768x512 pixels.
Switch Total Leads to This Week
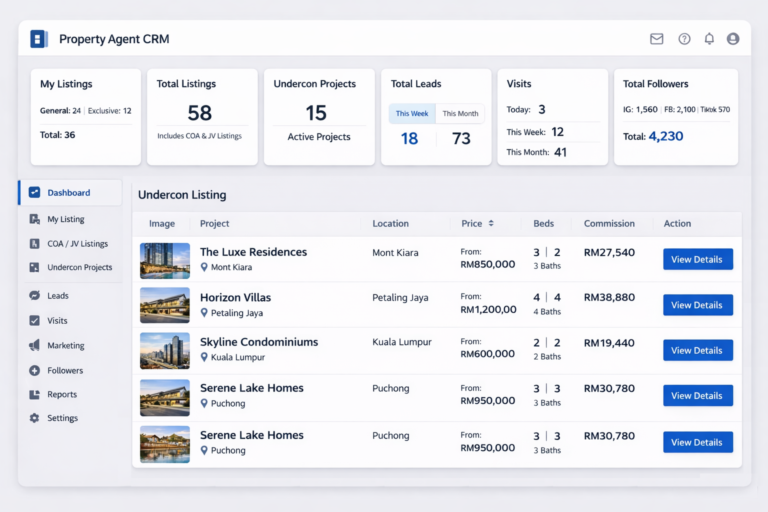click(x=412, y=114)
